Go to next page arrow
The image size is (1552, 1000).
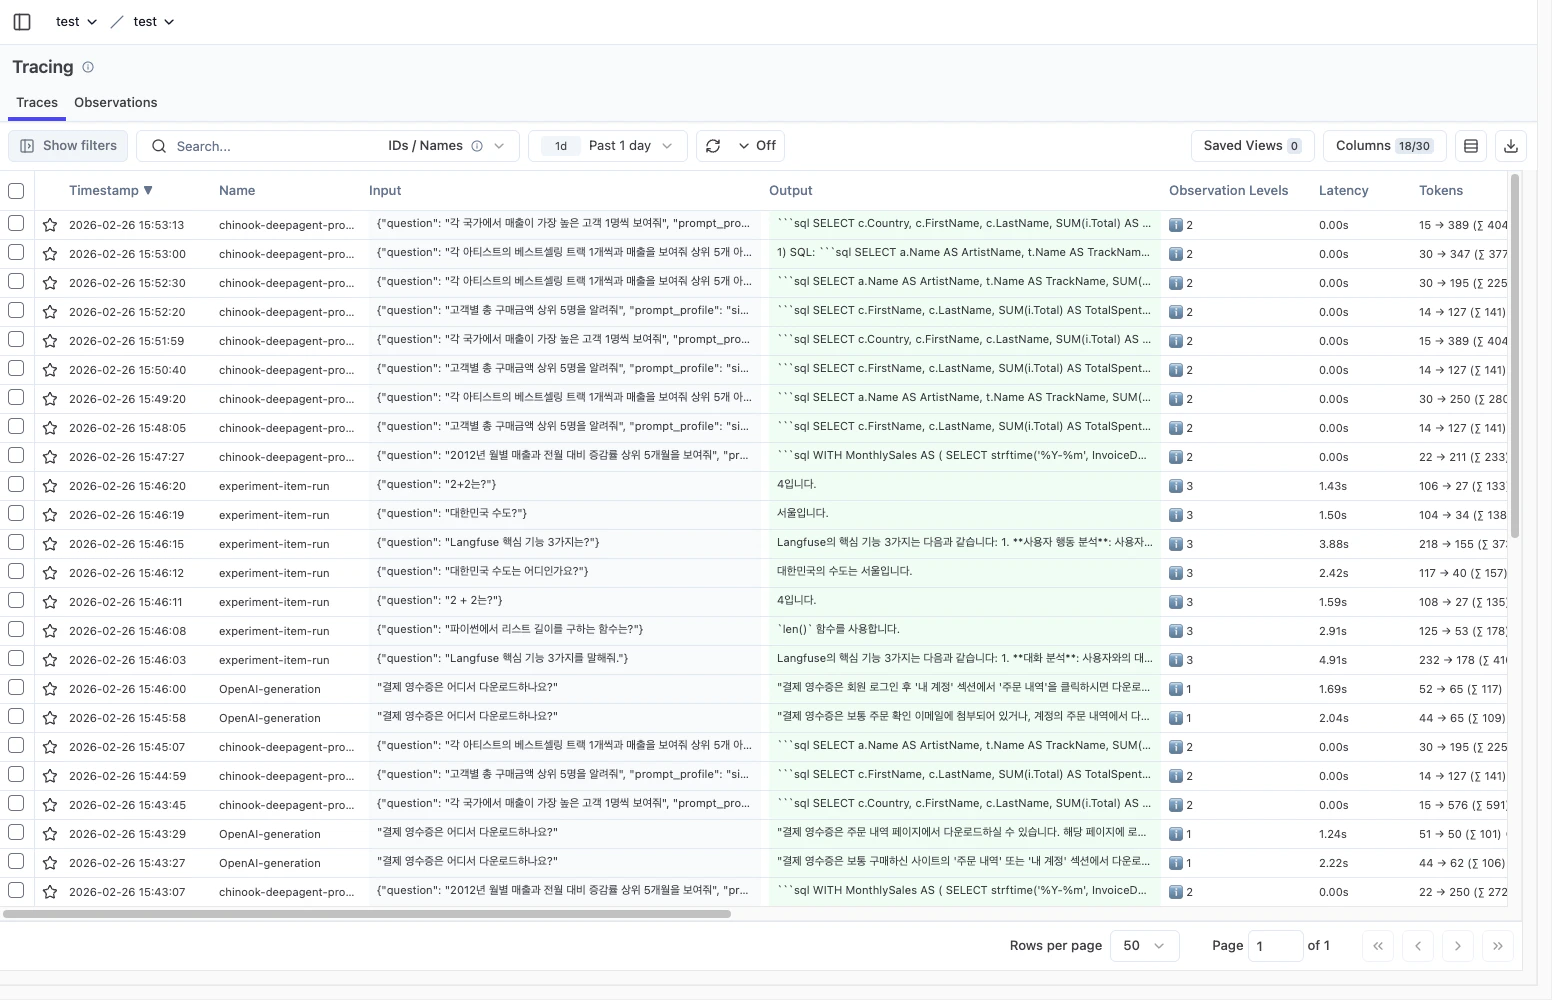click(1458, 946)
